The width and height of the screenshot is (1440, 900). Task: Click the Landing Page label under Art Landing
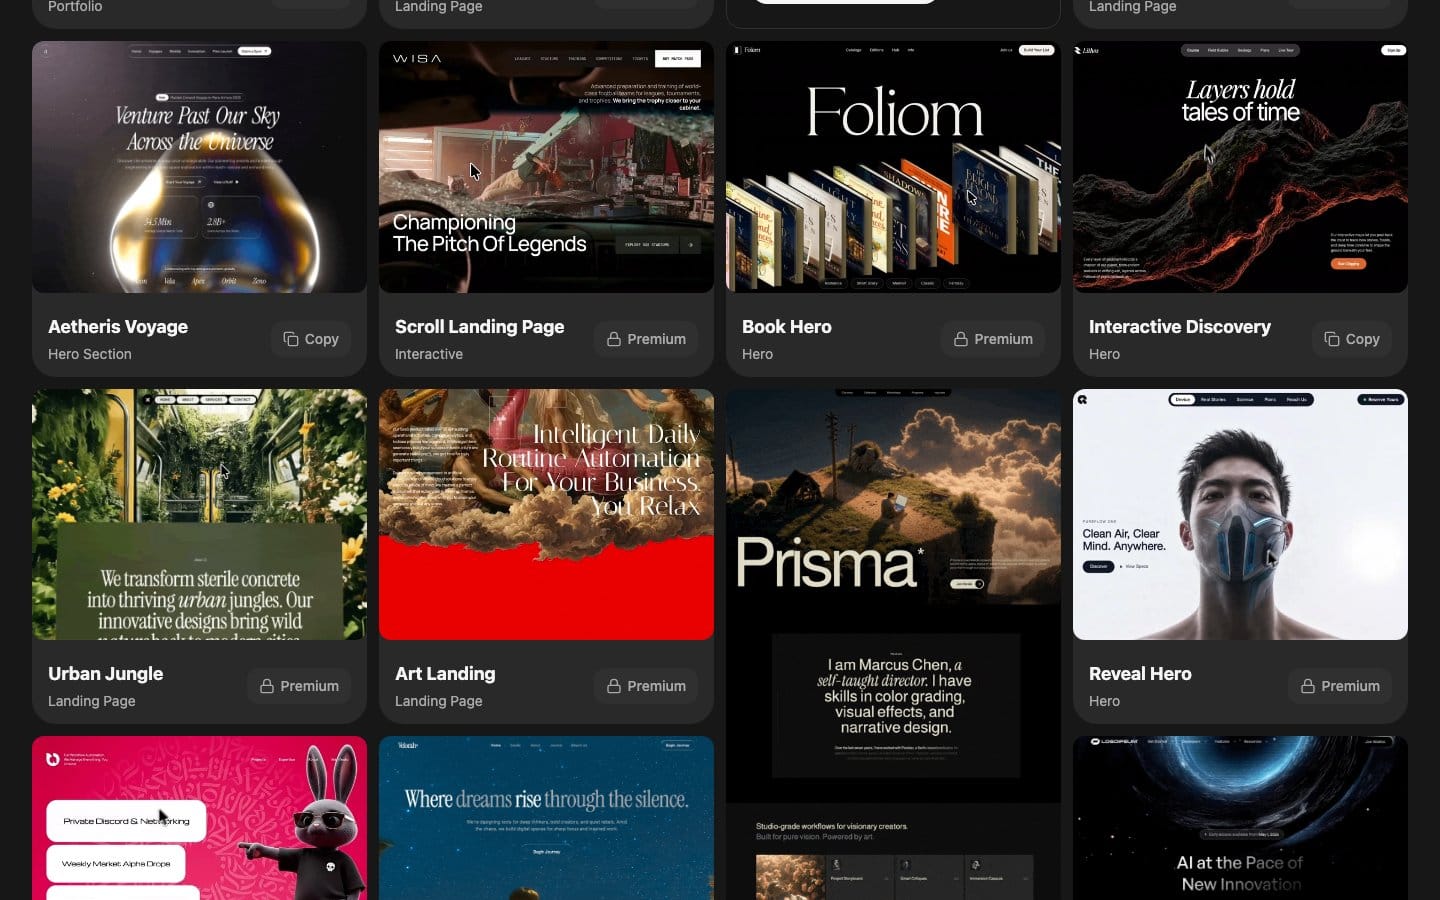[439, 701]
